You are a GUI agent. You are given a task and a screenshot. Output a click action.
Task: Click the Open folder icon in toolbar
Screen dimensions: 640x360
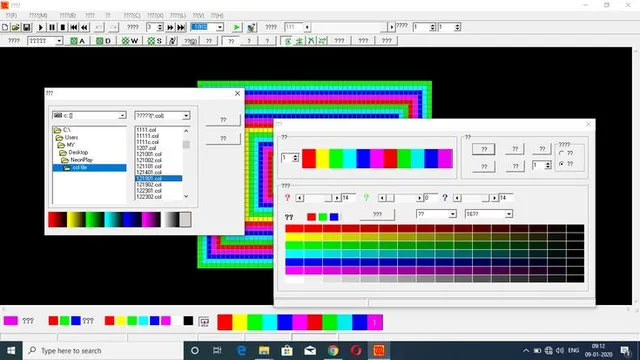pos(16,27)
